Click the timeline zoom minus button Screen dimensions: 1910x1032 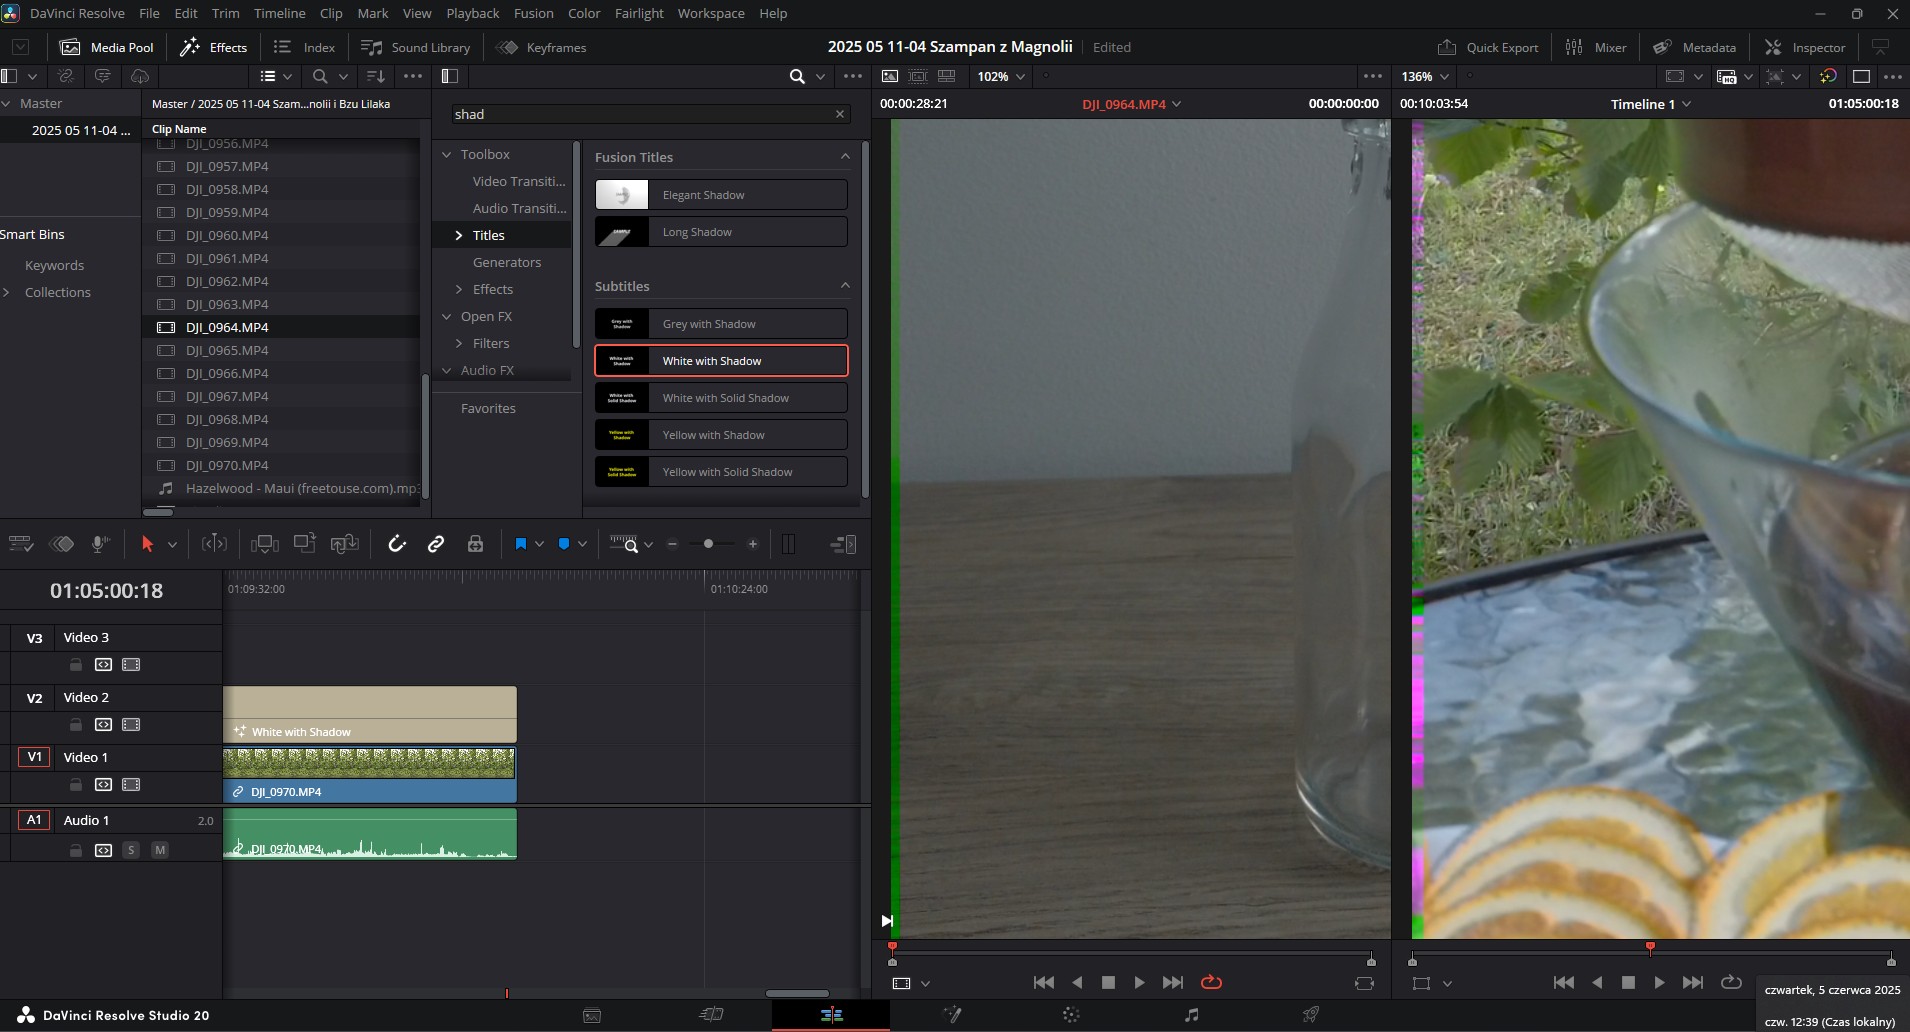[x=672, y=544]
